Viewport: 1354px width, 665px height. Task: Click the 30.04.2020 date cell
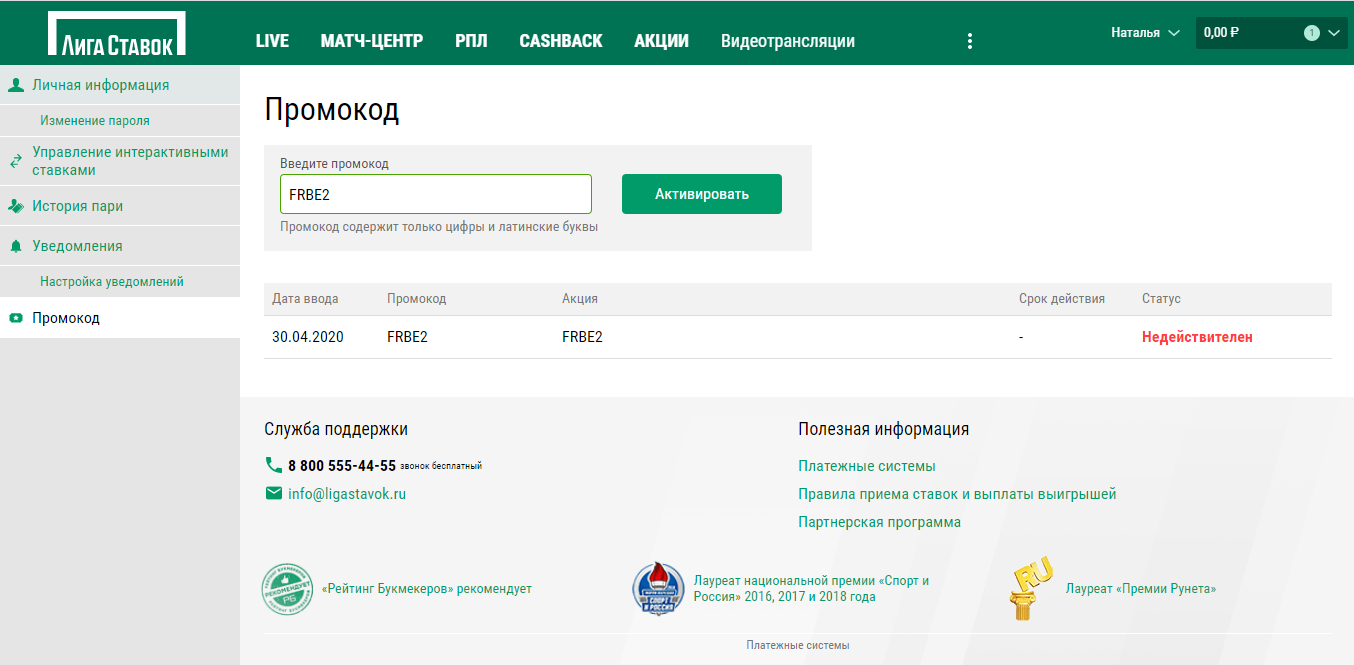308,337
